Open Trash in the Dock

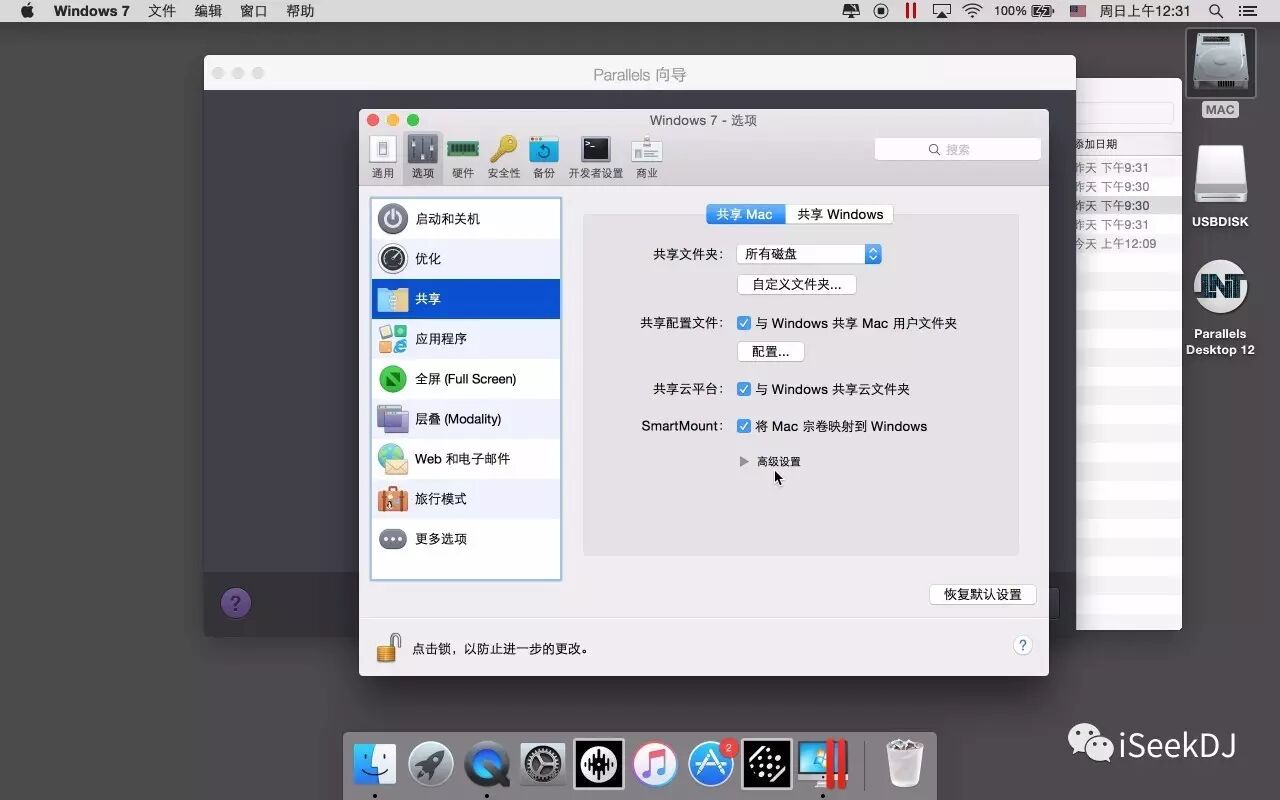(x=905, y=765)
